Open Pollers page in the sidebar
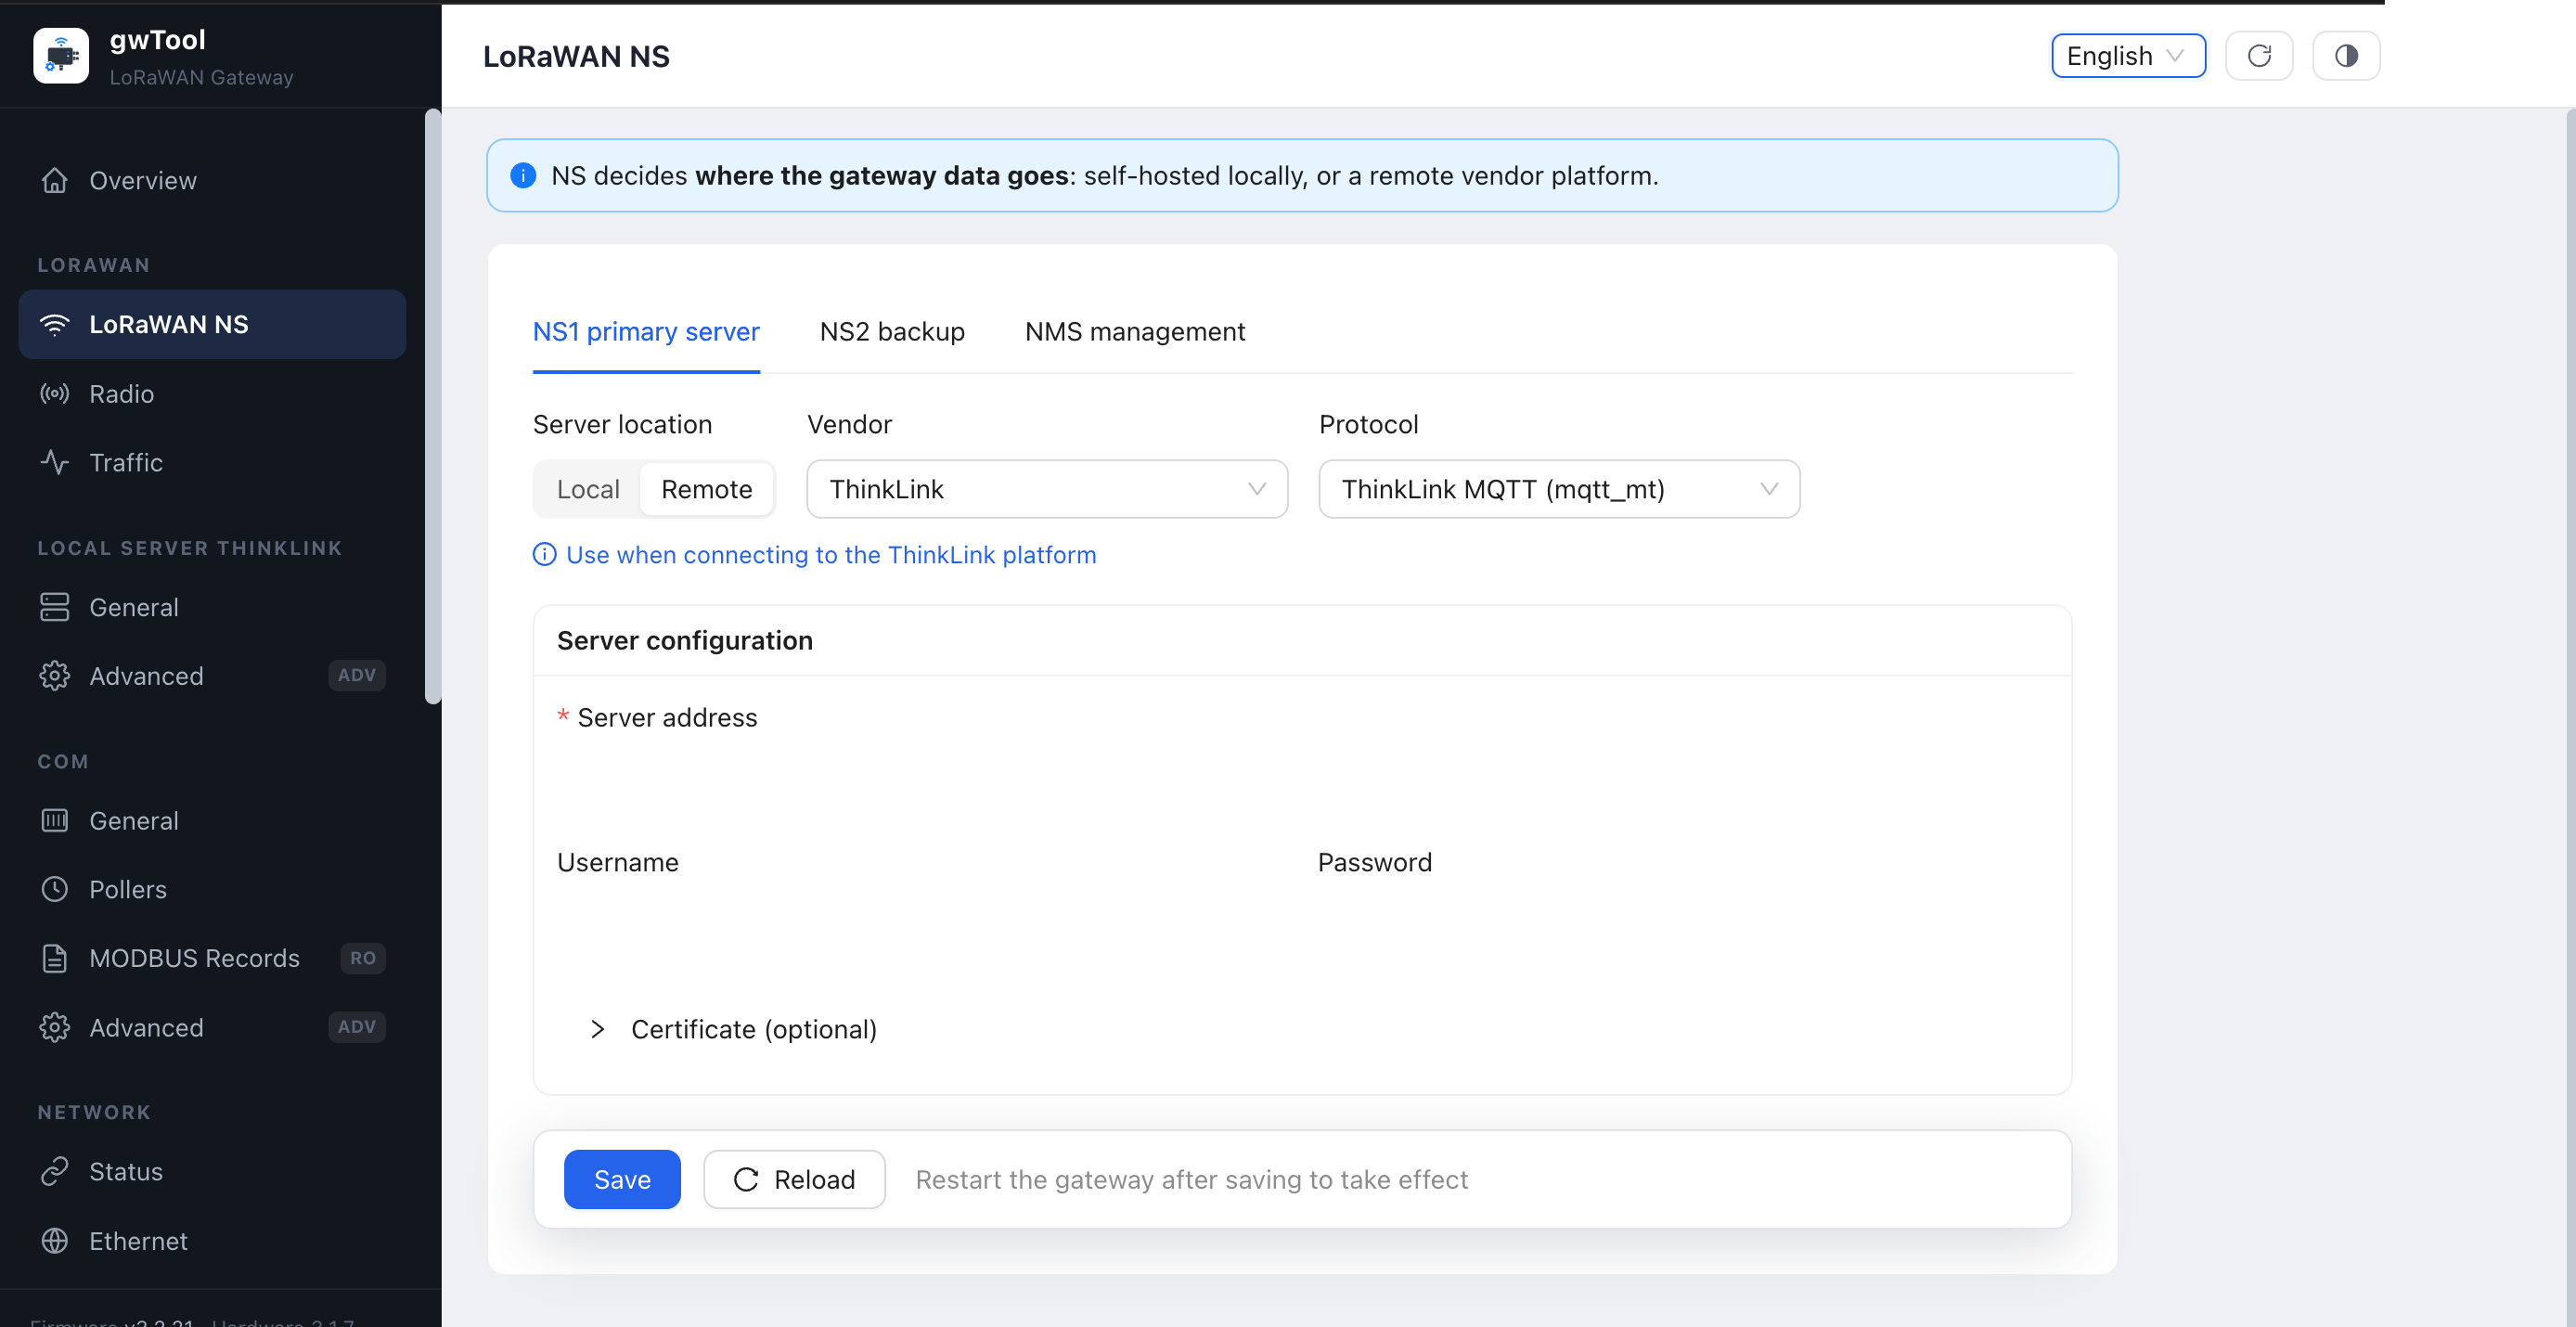The image size is (2576, 1327). pyautogui.click(x=212, y=889)
